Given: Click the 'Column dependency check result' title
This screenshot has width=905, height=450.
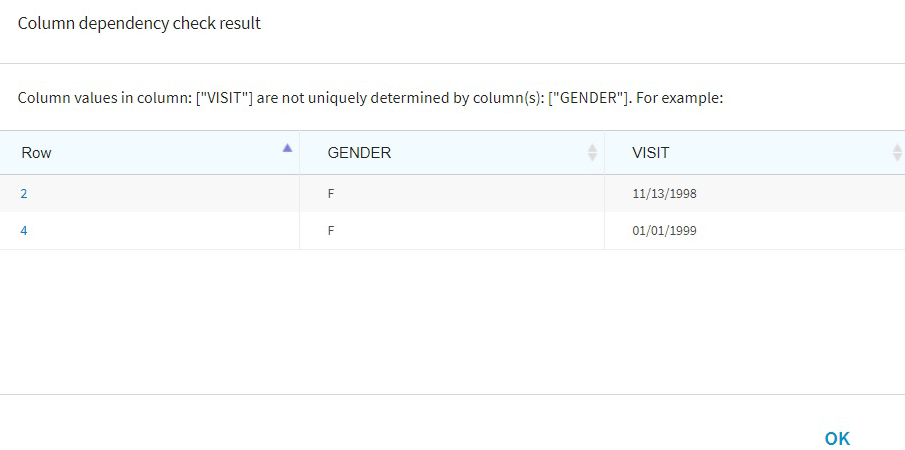Looking at the screenshot, I should [x=139, y=24].
